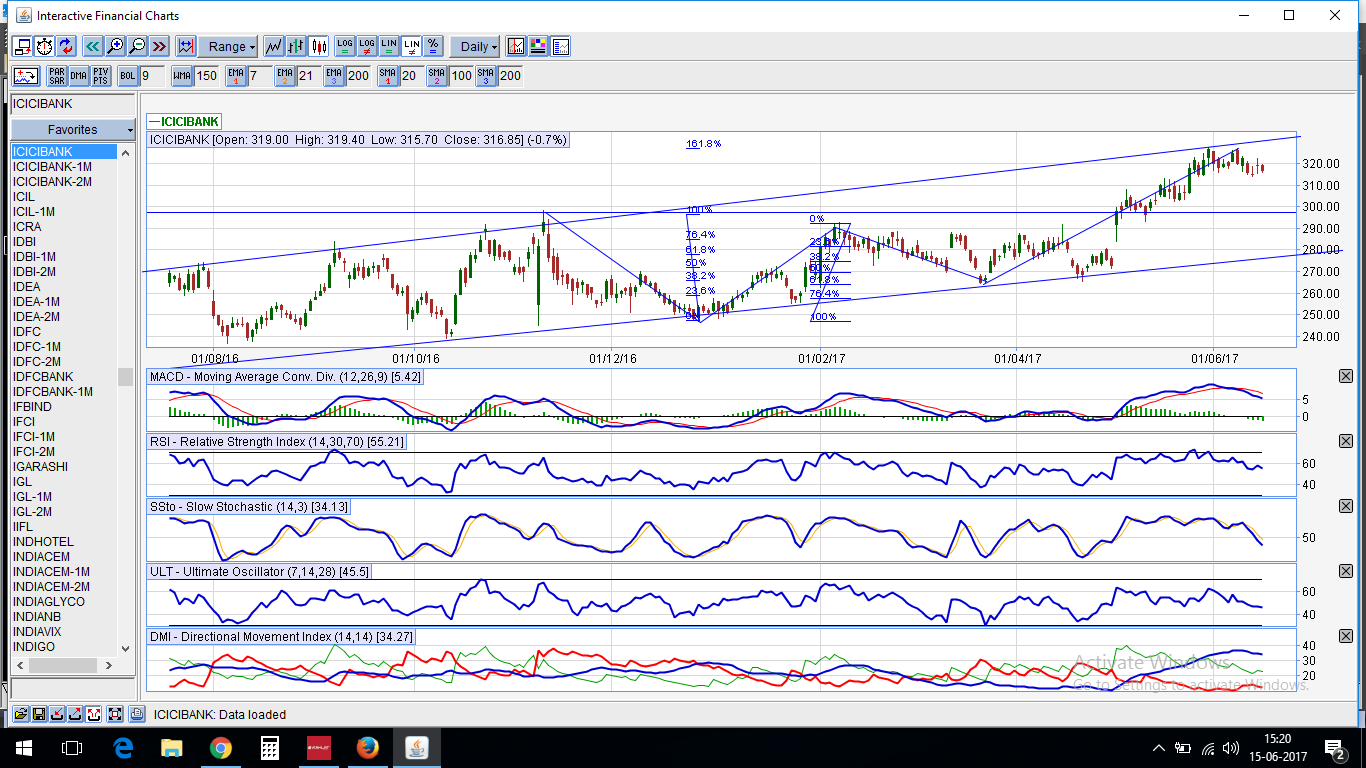1366x768 pixels.
Task: Select LIN not-equal scale option
Action: click(411, 46)
